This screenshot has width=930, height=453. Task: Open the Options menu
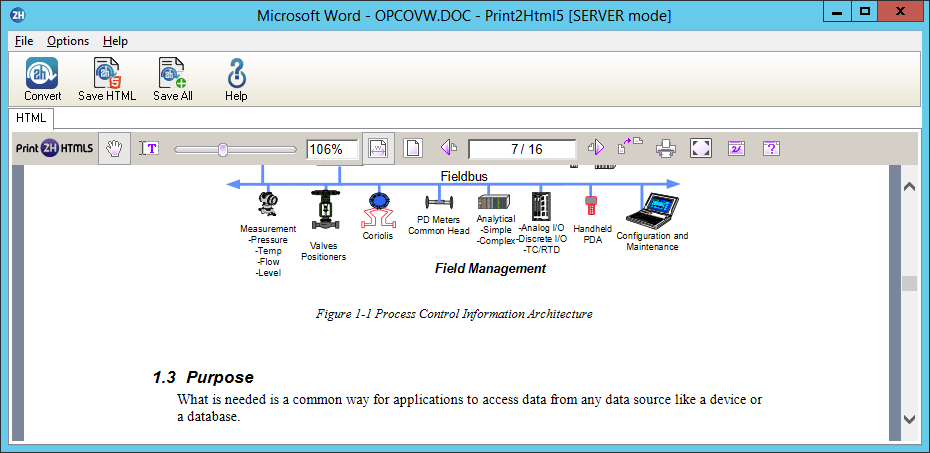point(68,41)
